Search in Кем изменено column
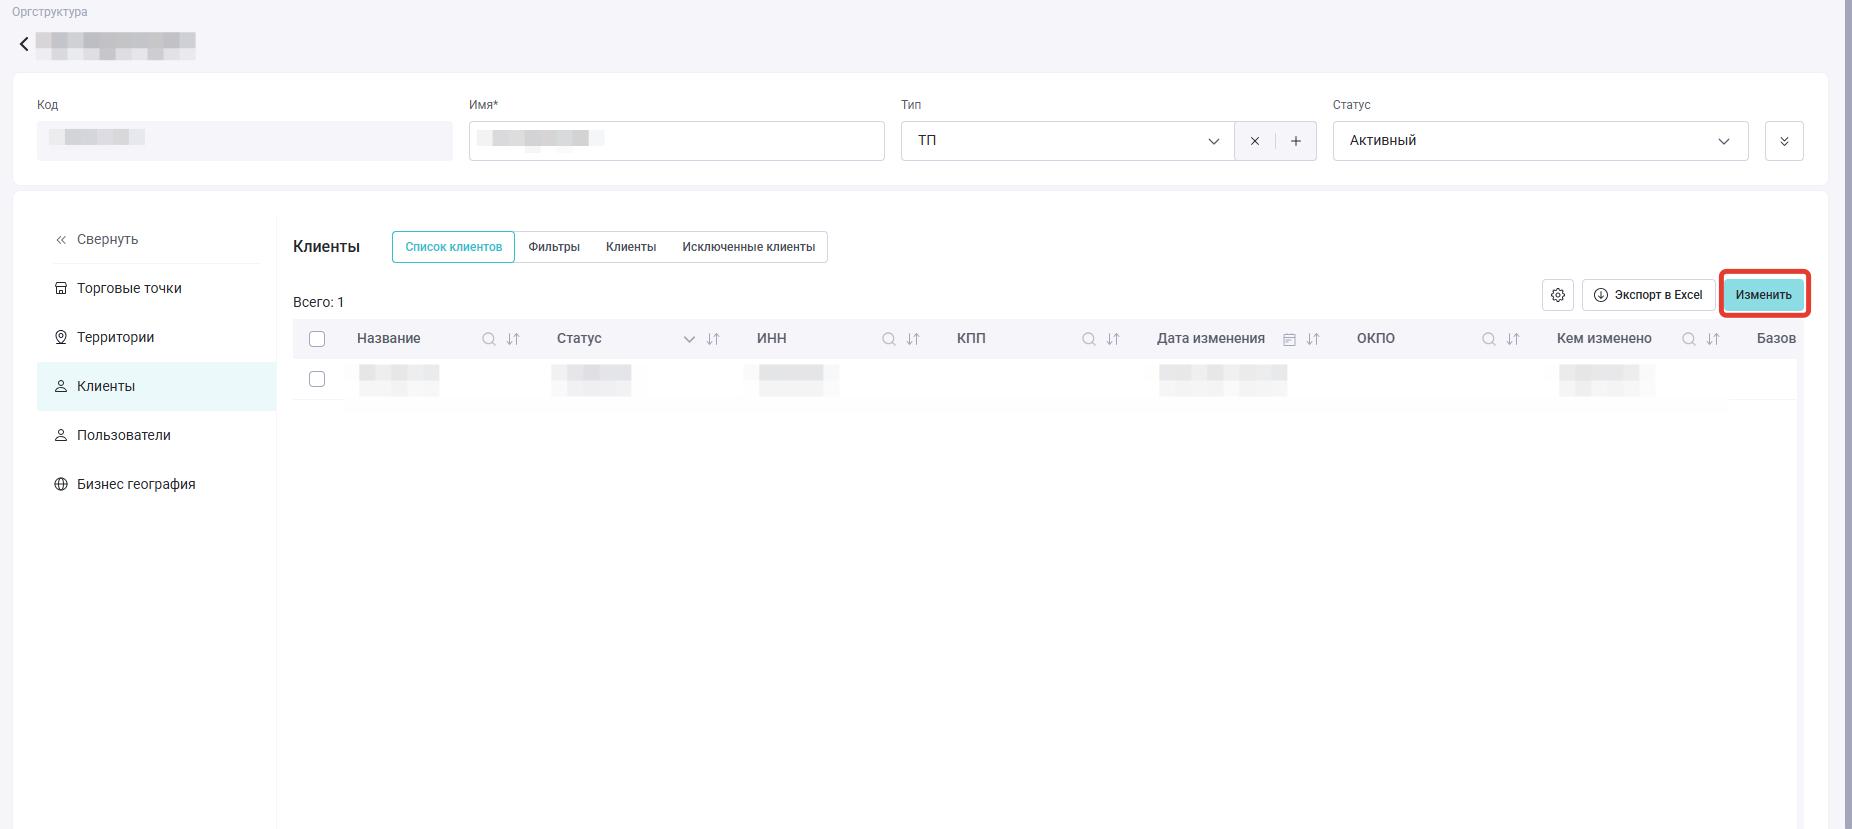The image size is (1852, 829). 1689,339
